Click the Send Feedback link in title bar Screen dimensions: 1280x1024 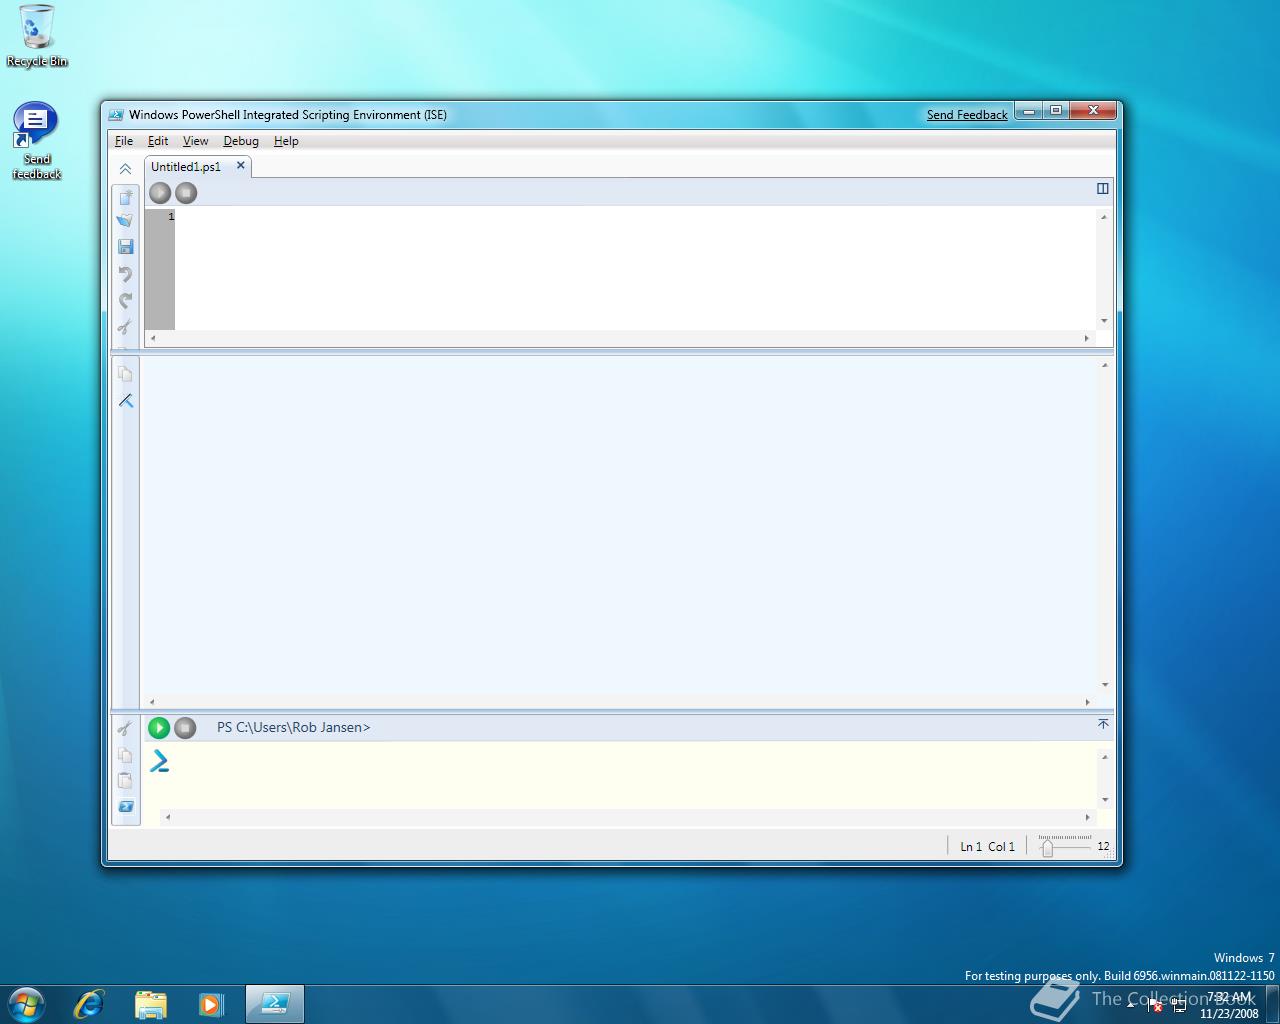967,115
